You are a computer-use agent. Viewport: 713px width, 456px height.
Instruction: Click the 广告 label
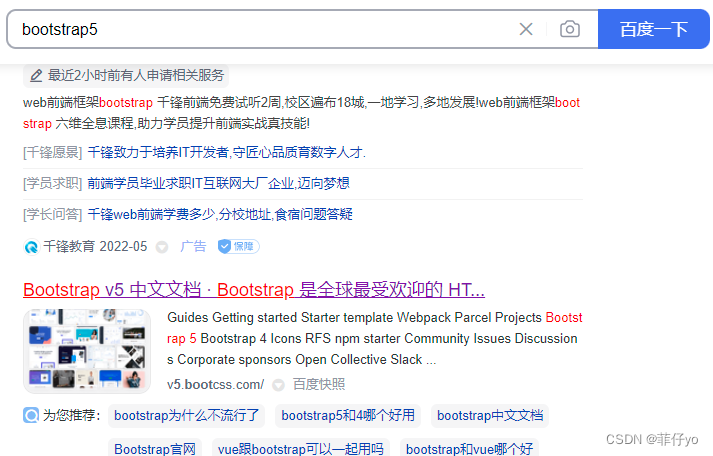(193, 246)
